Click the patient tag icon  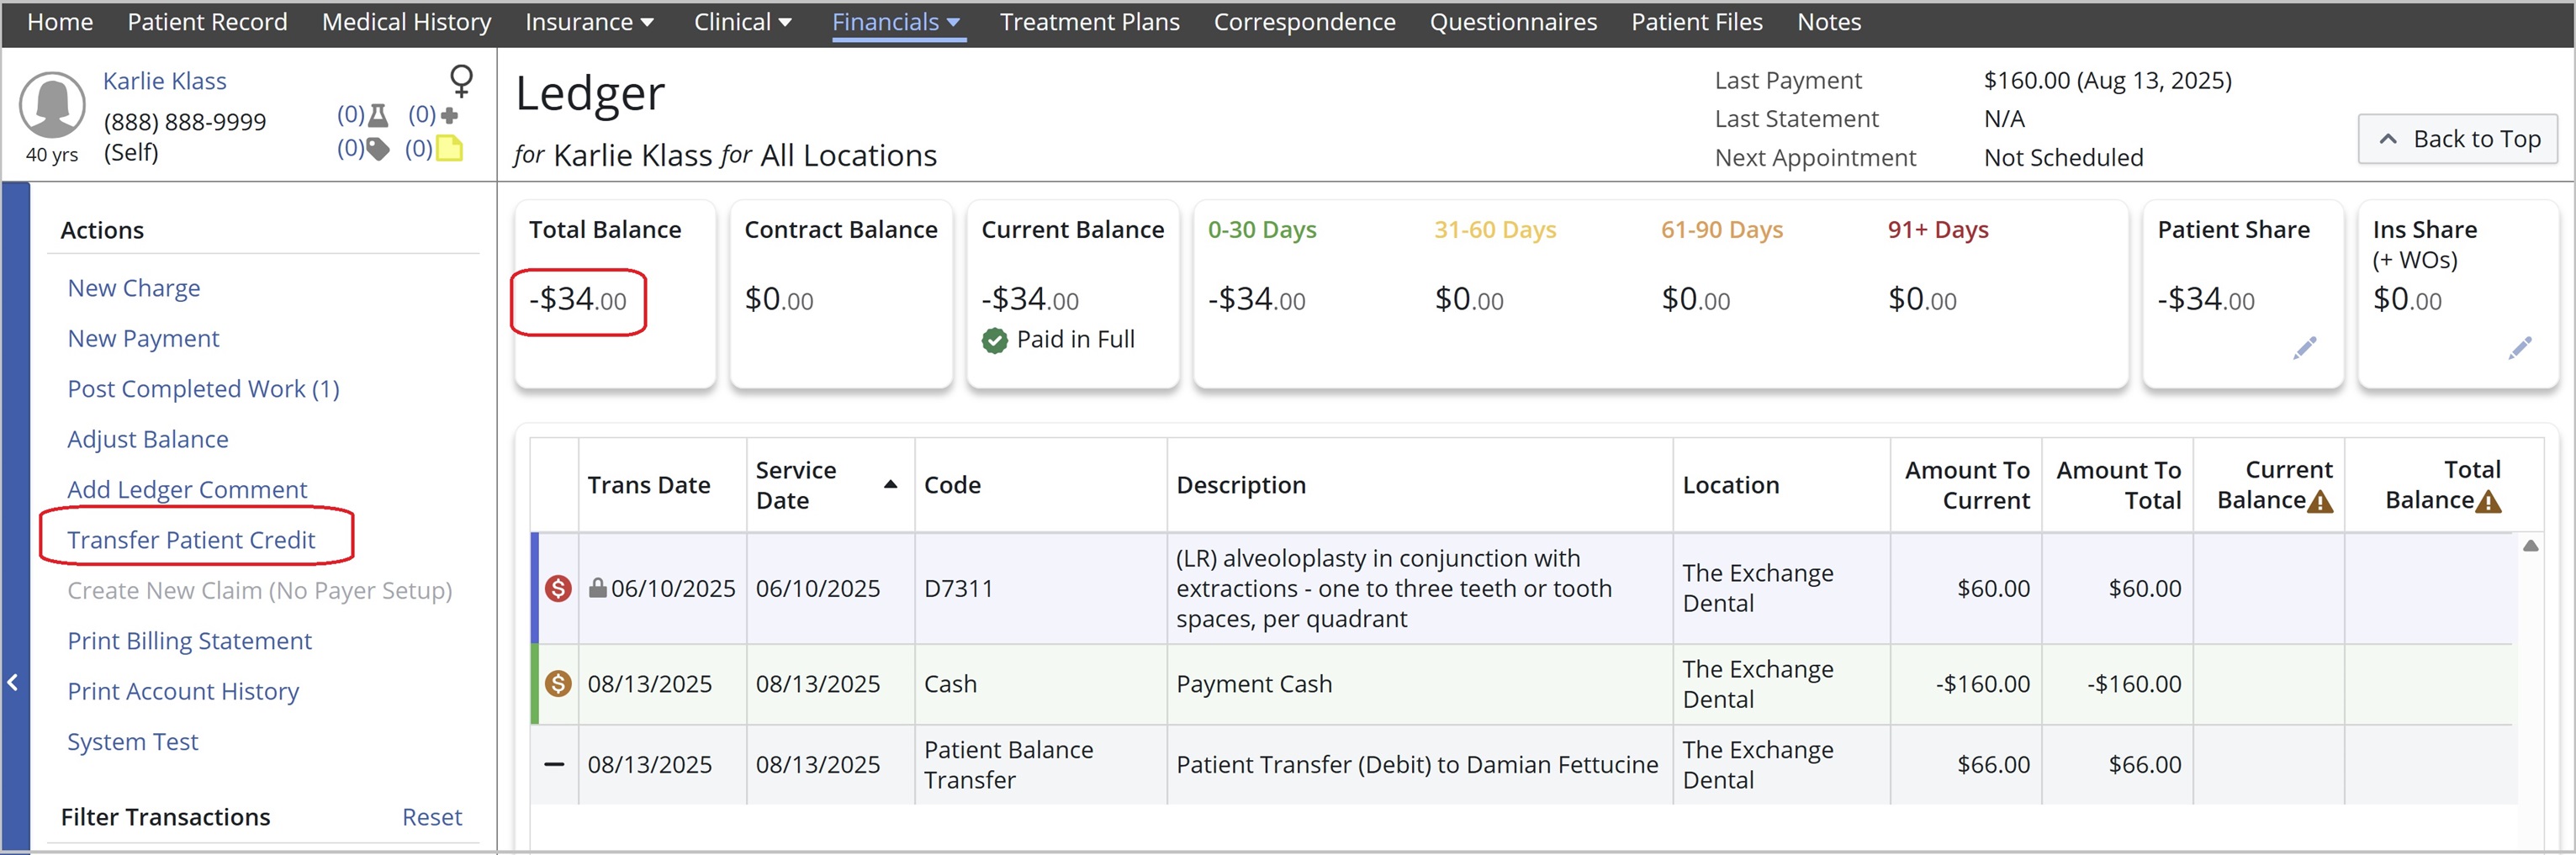(377, 150)
